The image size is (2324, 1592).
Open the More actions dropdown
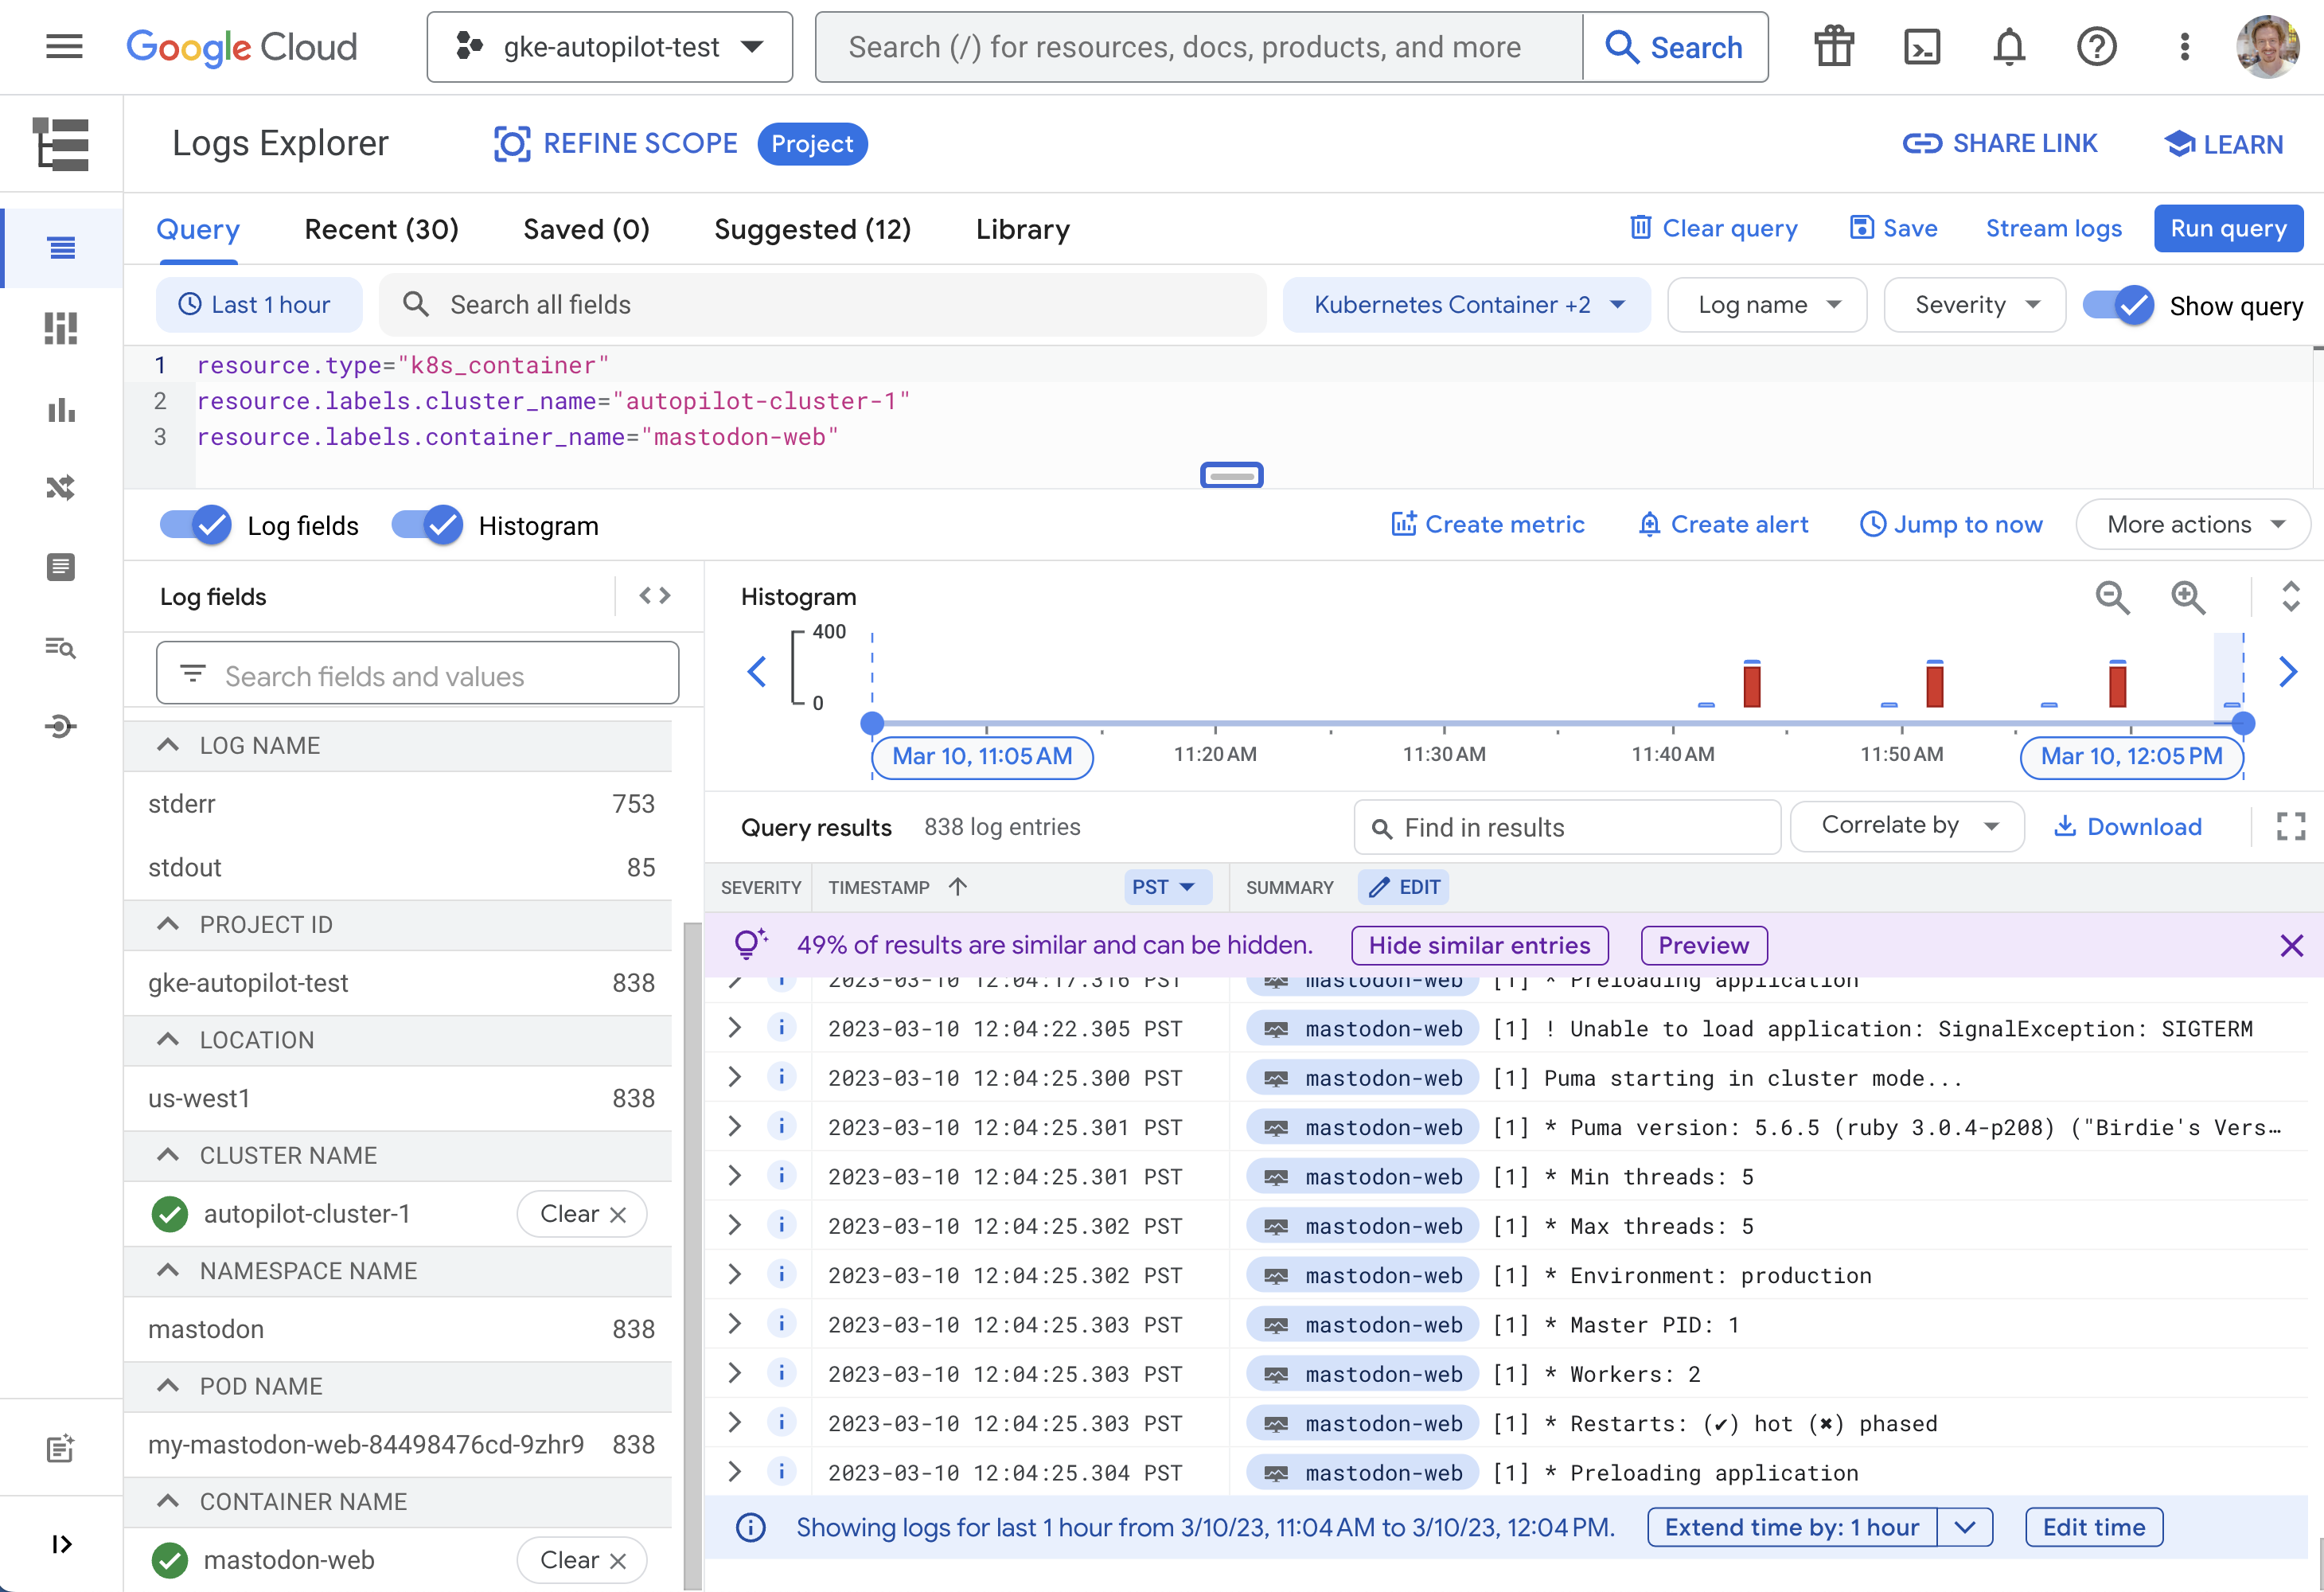(2193, 525)
